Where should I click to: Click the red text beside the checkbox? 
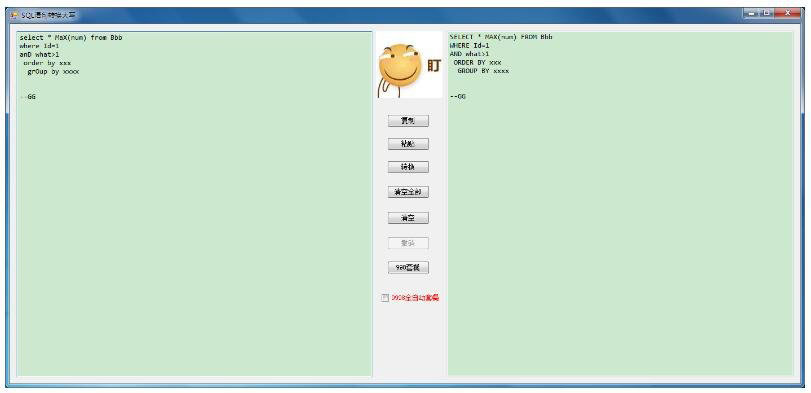(415, 298)
